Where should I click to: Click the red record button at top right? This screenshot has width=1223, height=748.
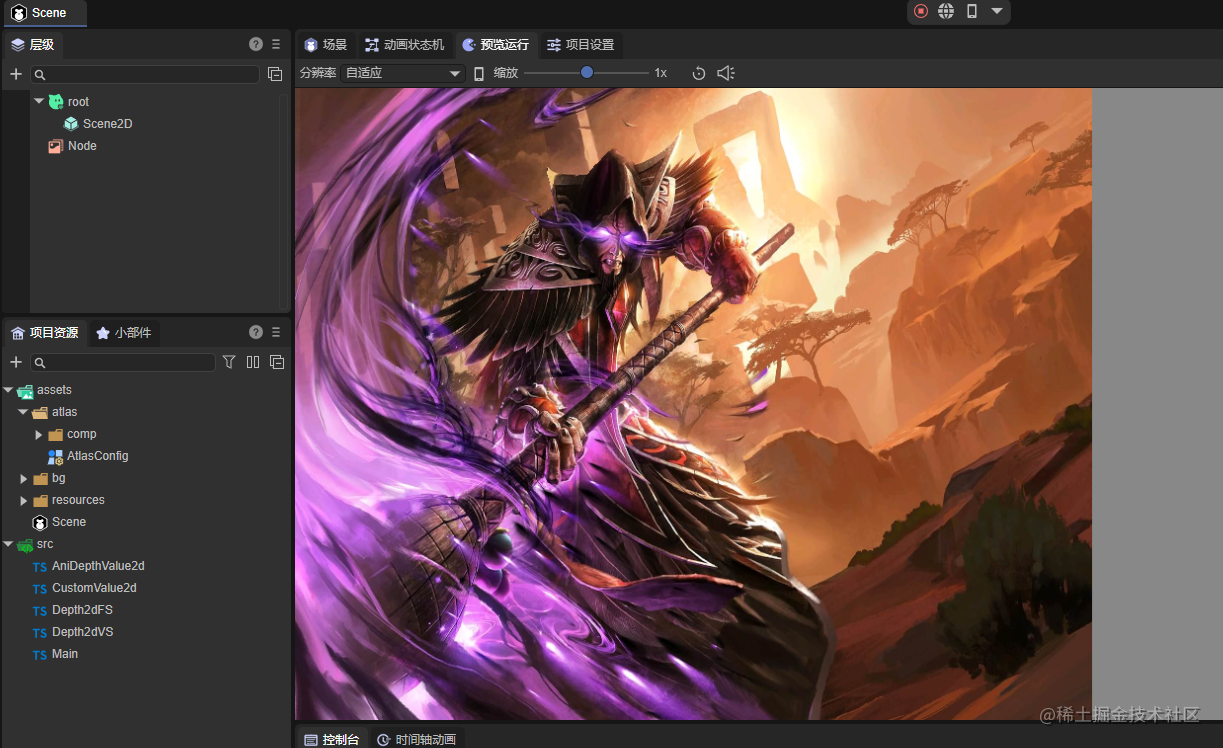(921, 11)
